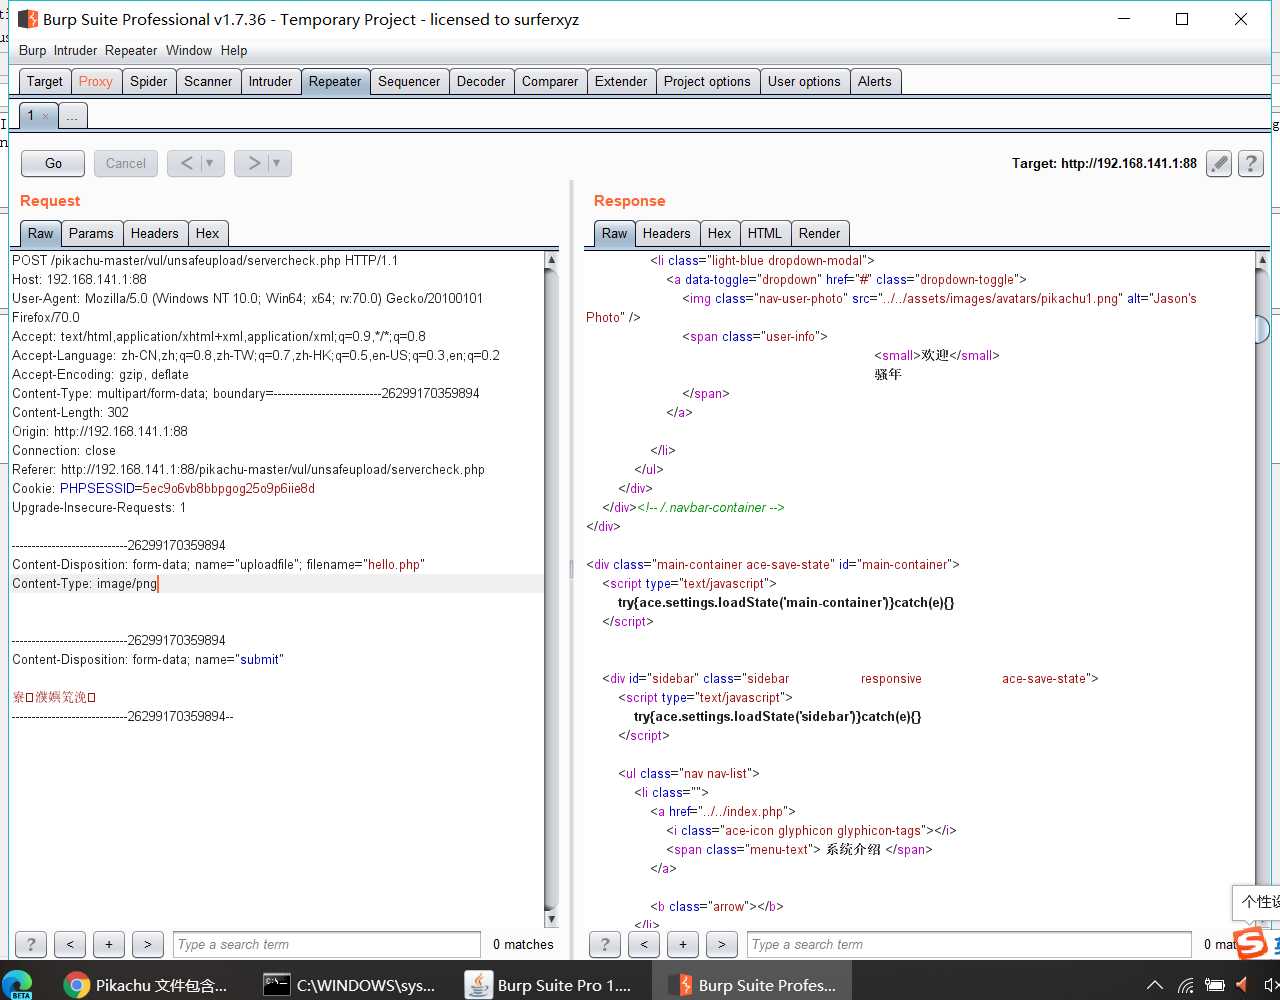The image size is (1280, 1000).
Task: Open the network icon in the system tray
Action: (1186, 985)
